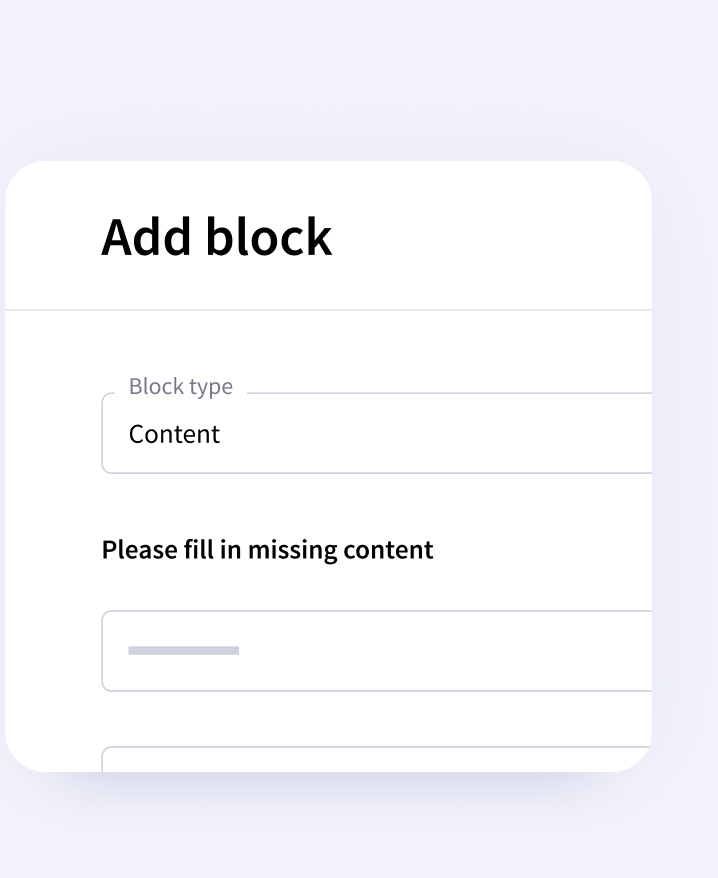Click the 'Block type' floating label
The height and width of the screenshot is (878, 718).
point(181,387)
